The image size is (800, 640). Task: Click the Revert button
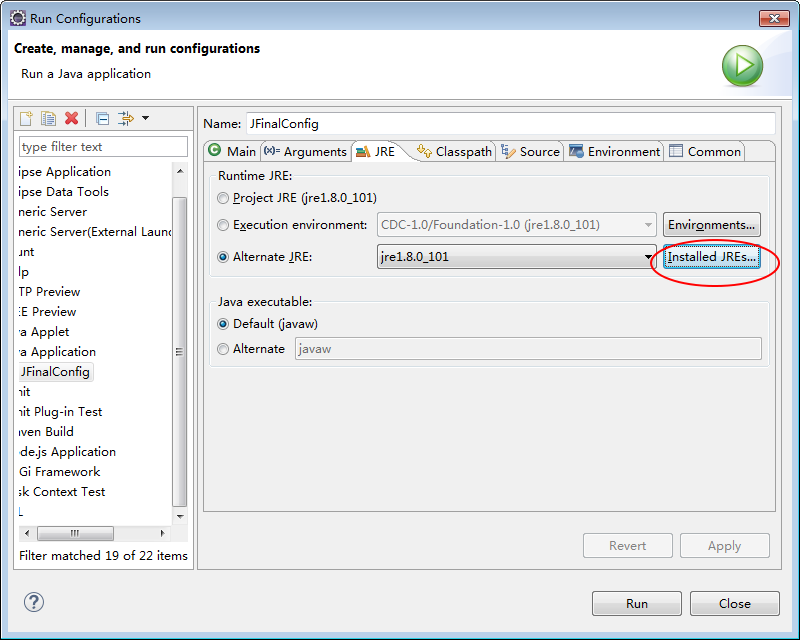click(628, 546)
